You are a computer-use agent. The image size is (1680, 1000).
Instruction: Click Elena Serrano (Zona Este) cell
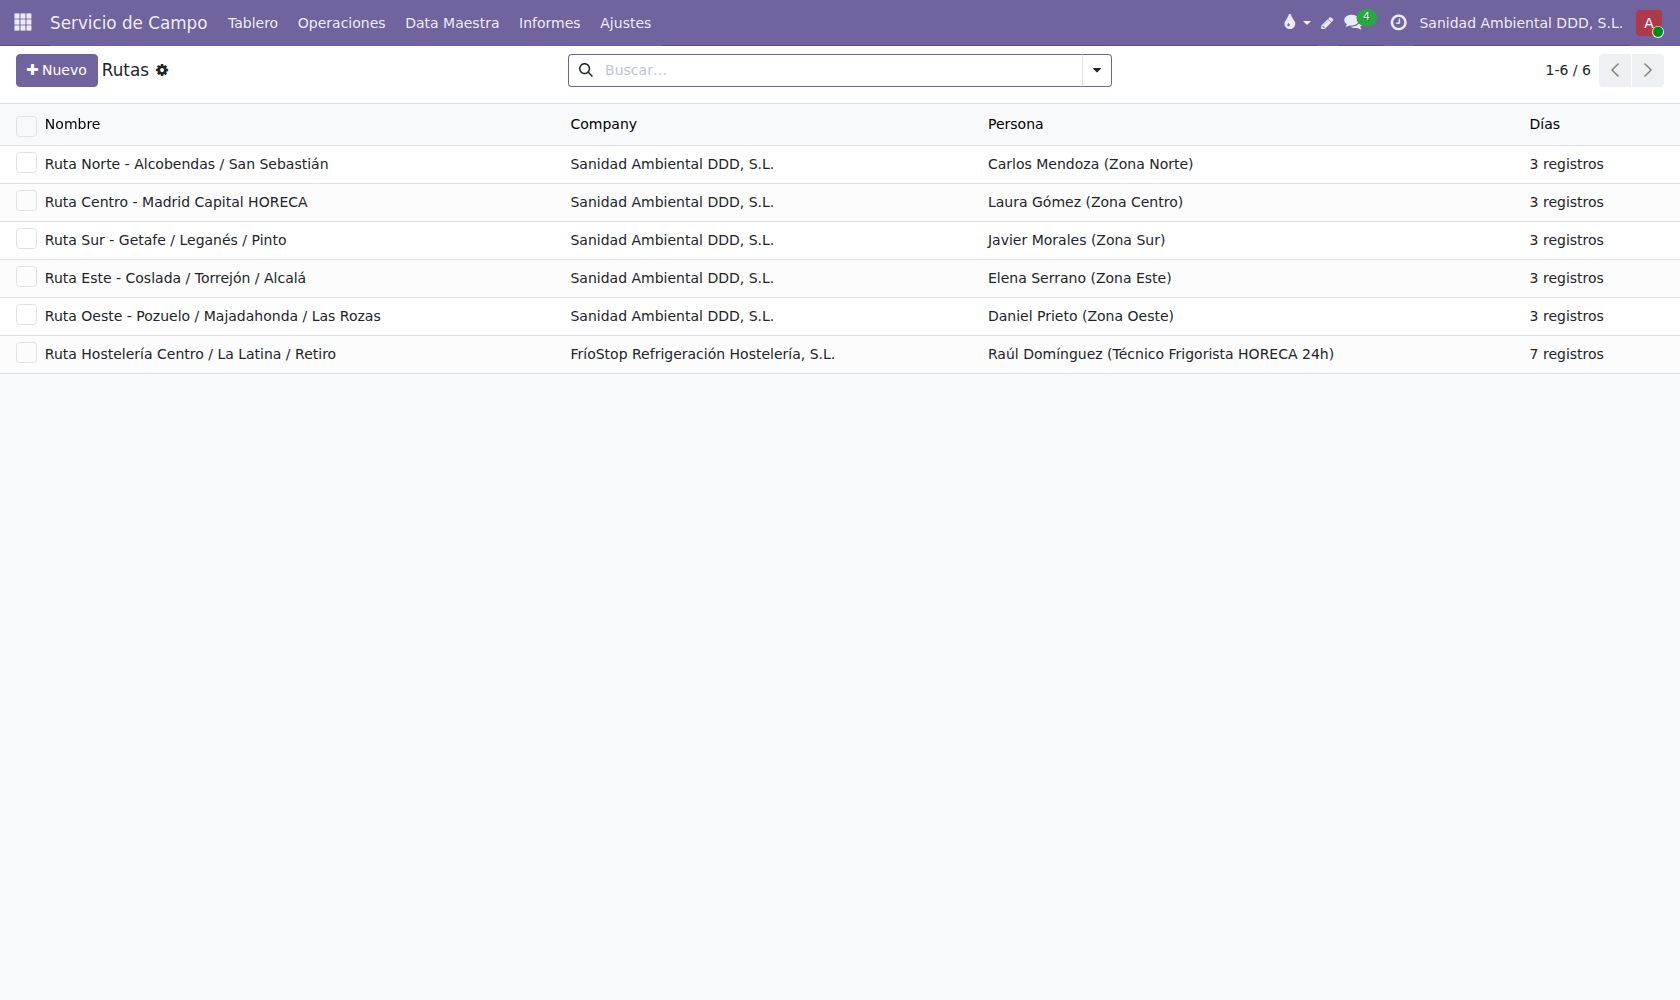point(1079,278)
